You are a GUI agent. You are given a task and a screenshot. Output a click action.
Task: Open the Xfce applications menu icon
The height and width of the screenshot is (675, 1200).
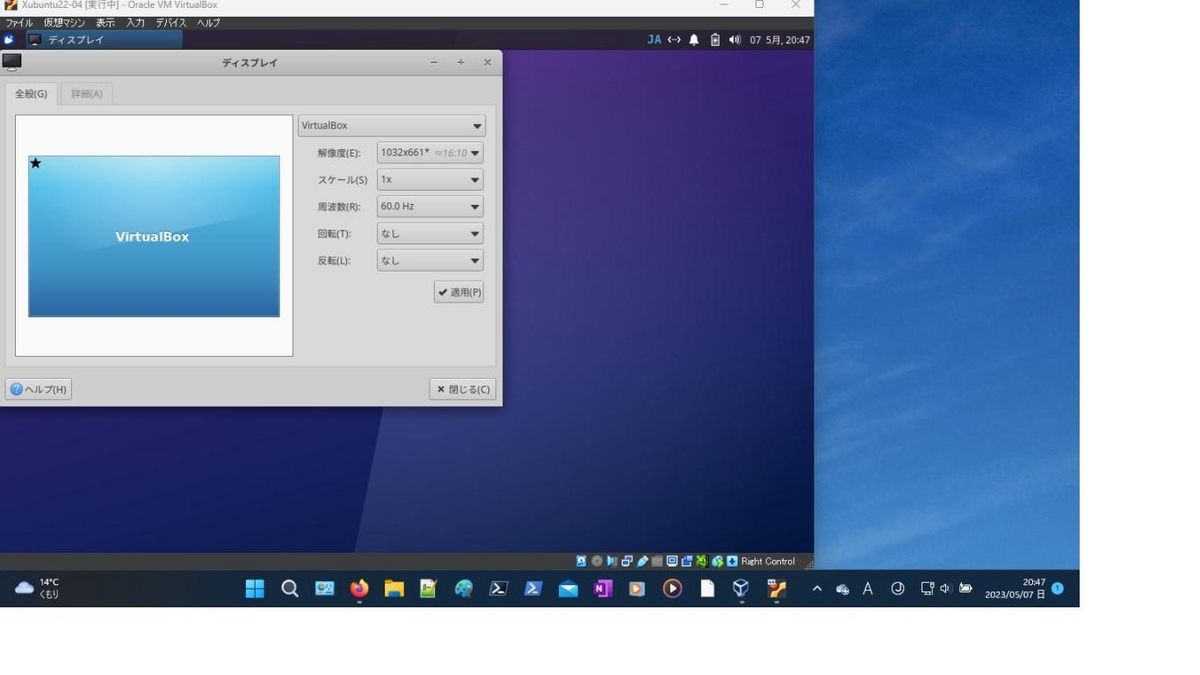click(x=9, y=40)
